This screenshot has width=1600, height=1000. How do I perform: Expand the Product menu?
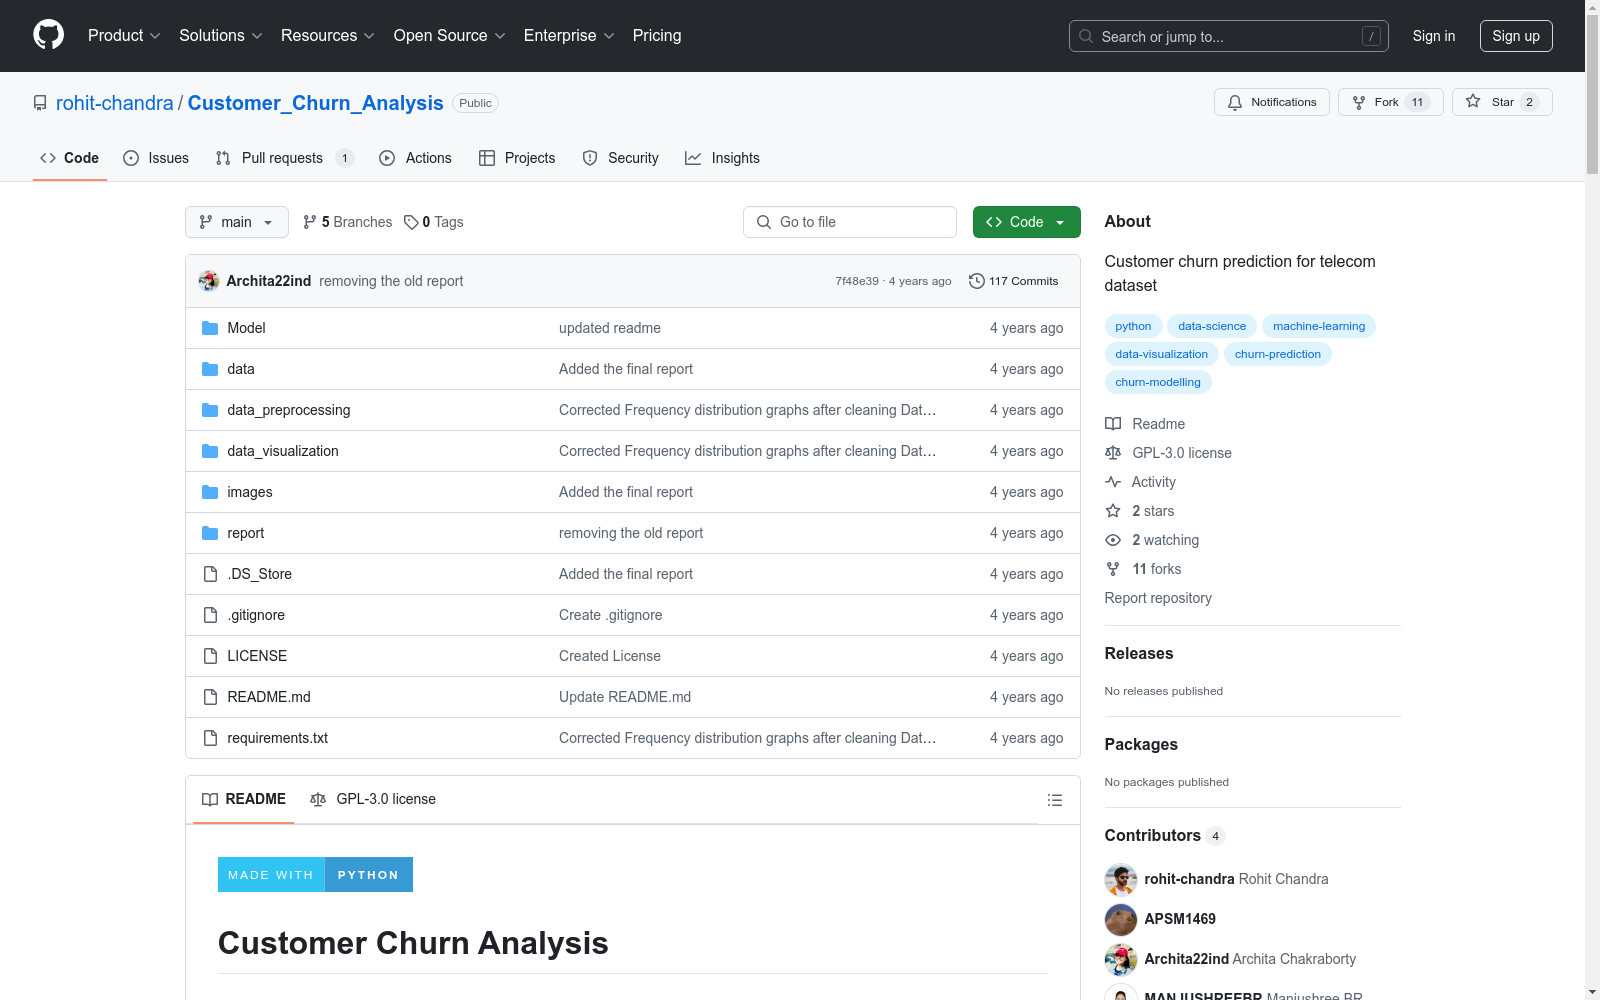click(124, 35)
